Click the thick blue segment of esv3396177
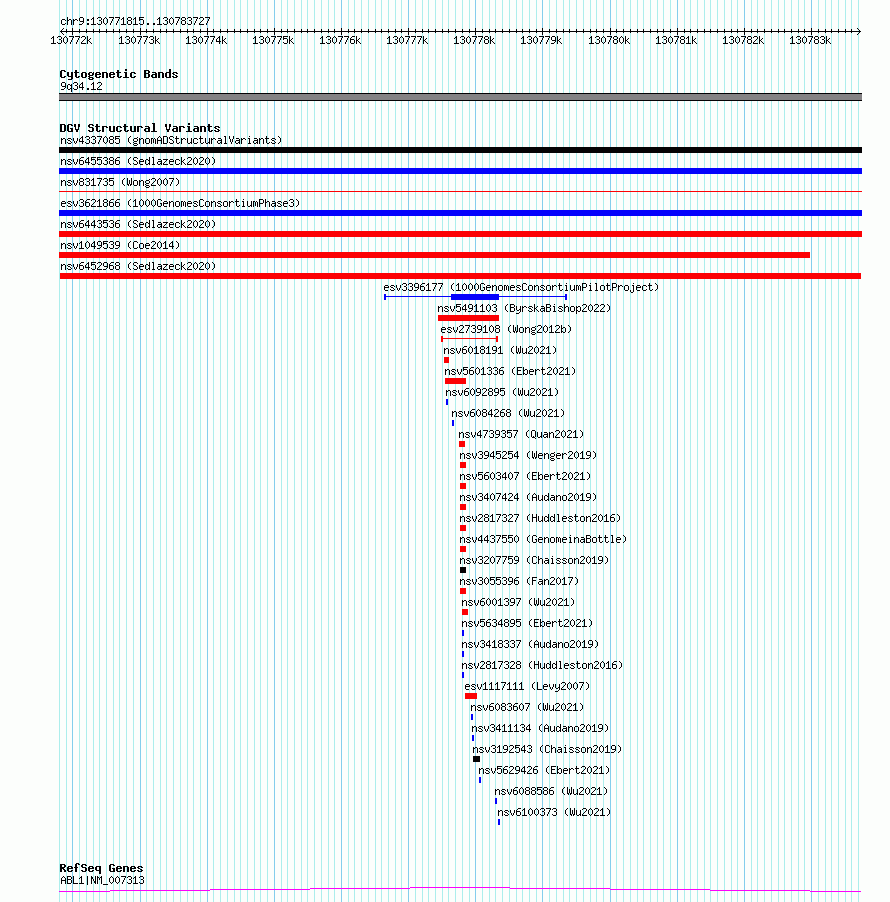Viewport: 890px width, 902px height. click(475, 297)
